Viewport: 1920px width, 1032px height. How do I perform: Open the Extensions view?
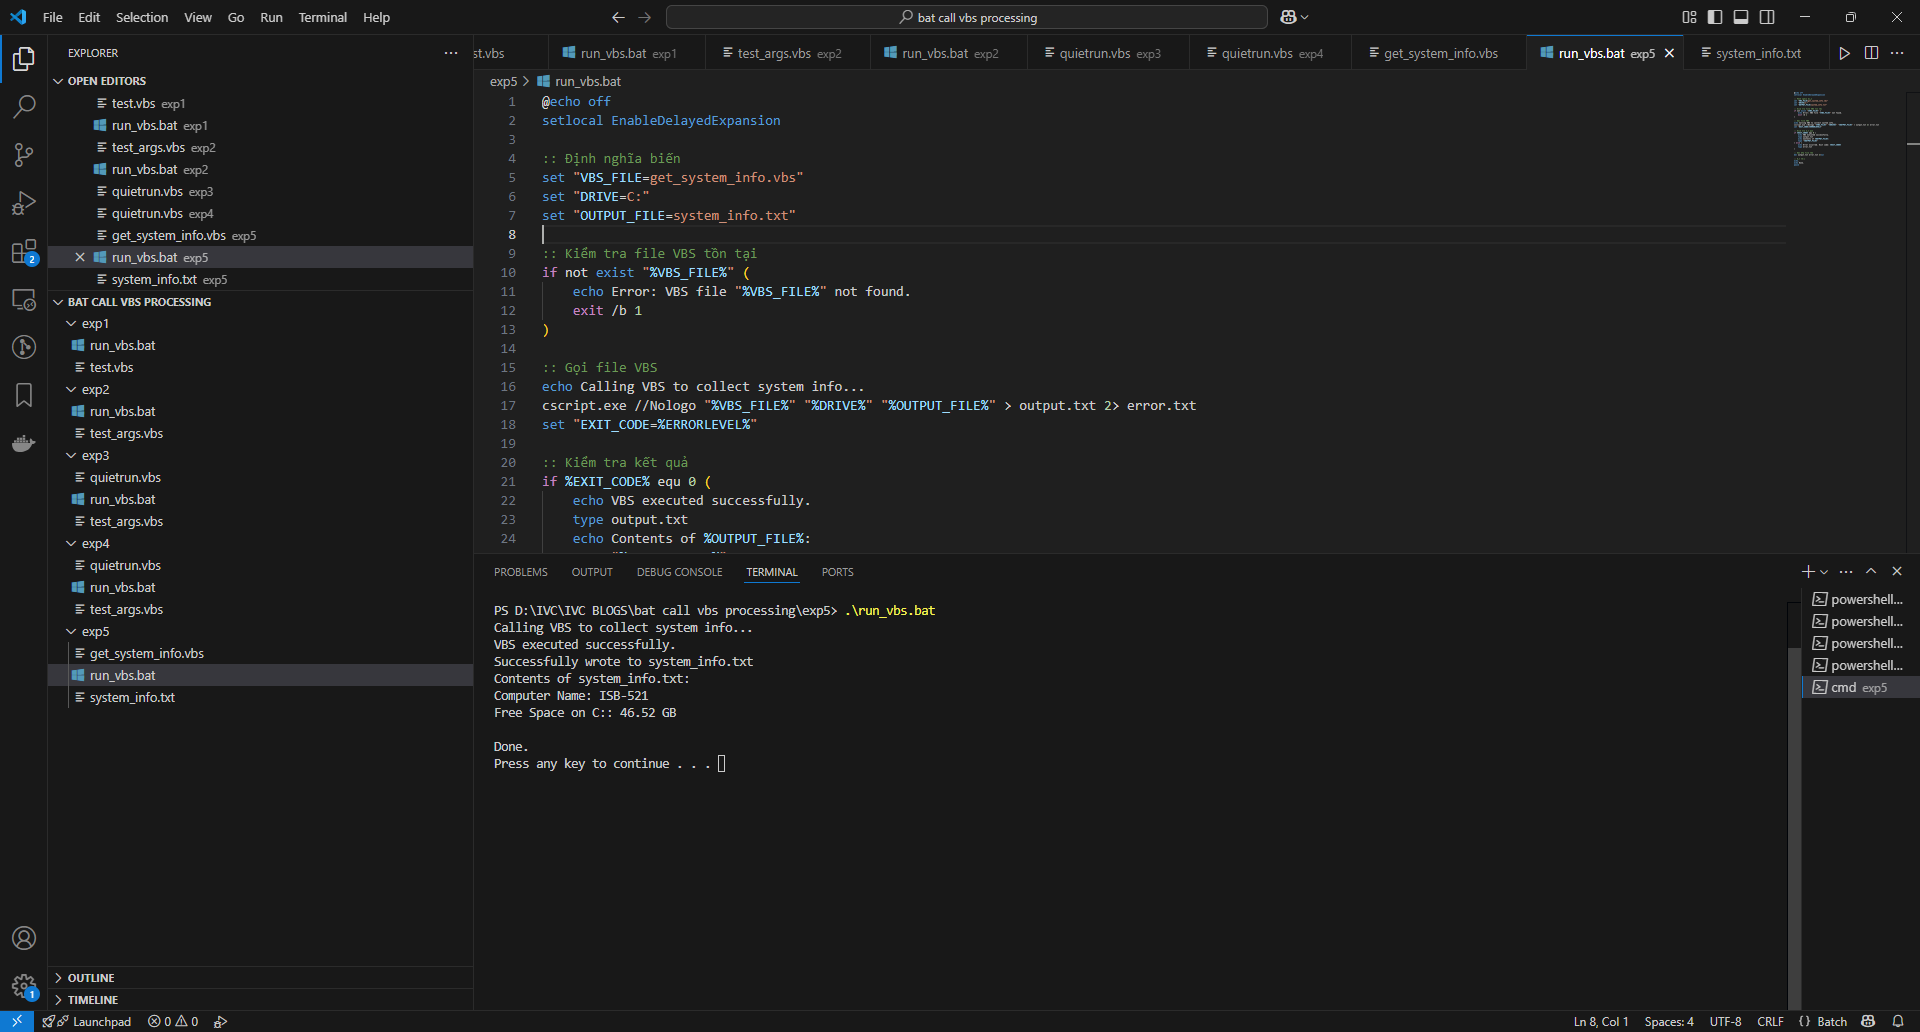24,252
